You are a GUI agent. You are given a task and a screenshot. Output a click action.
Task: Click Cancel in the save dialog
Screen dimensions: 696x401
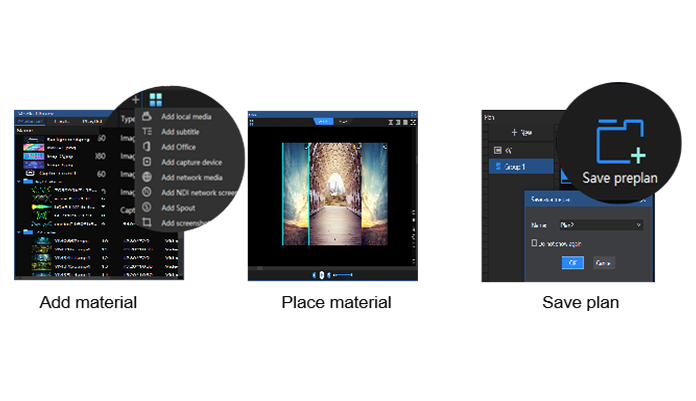(x=603, y=263)
